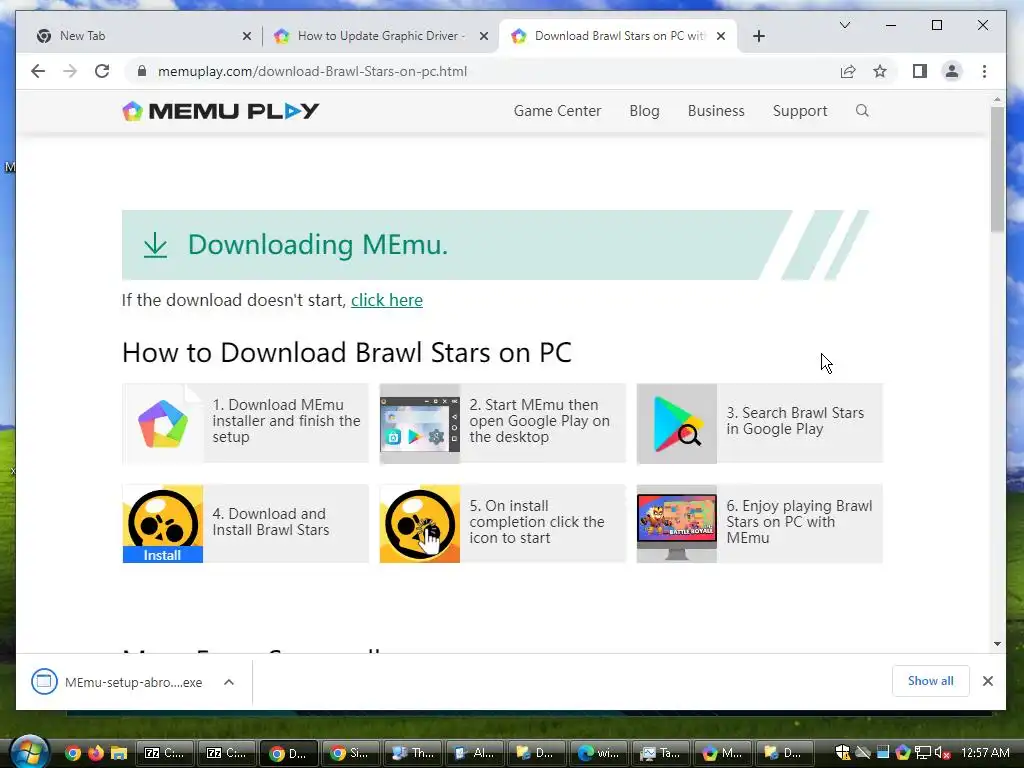Click the Brawl Stars Install step 4 image
This screenshot has height=768, width=1024.
[x=163, y=523]
